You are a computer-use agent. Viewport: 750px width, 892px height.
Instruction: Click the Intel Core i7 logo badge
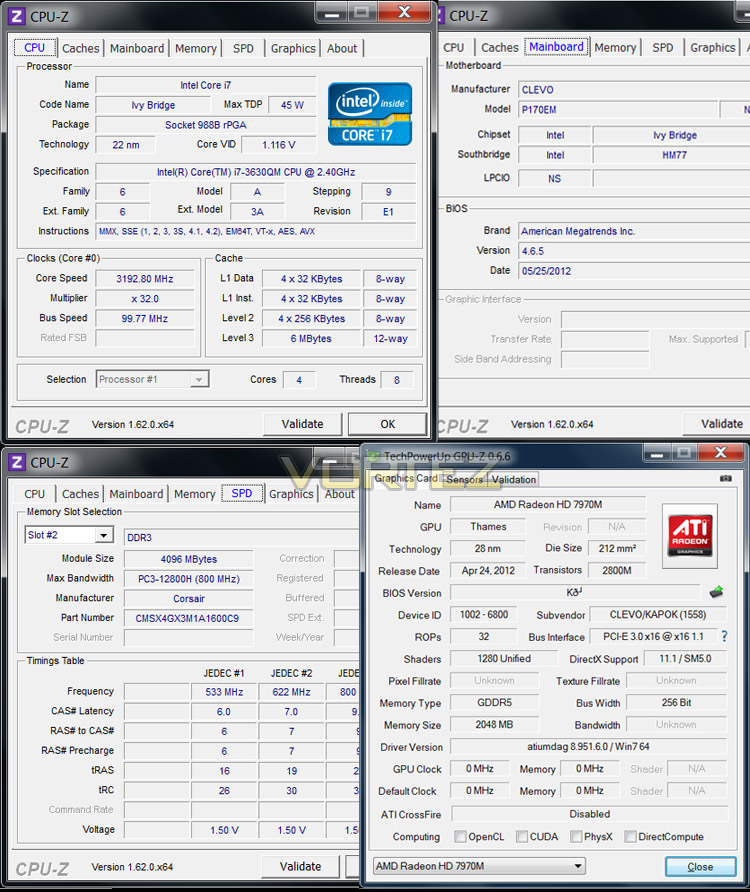tap(369, 114)
